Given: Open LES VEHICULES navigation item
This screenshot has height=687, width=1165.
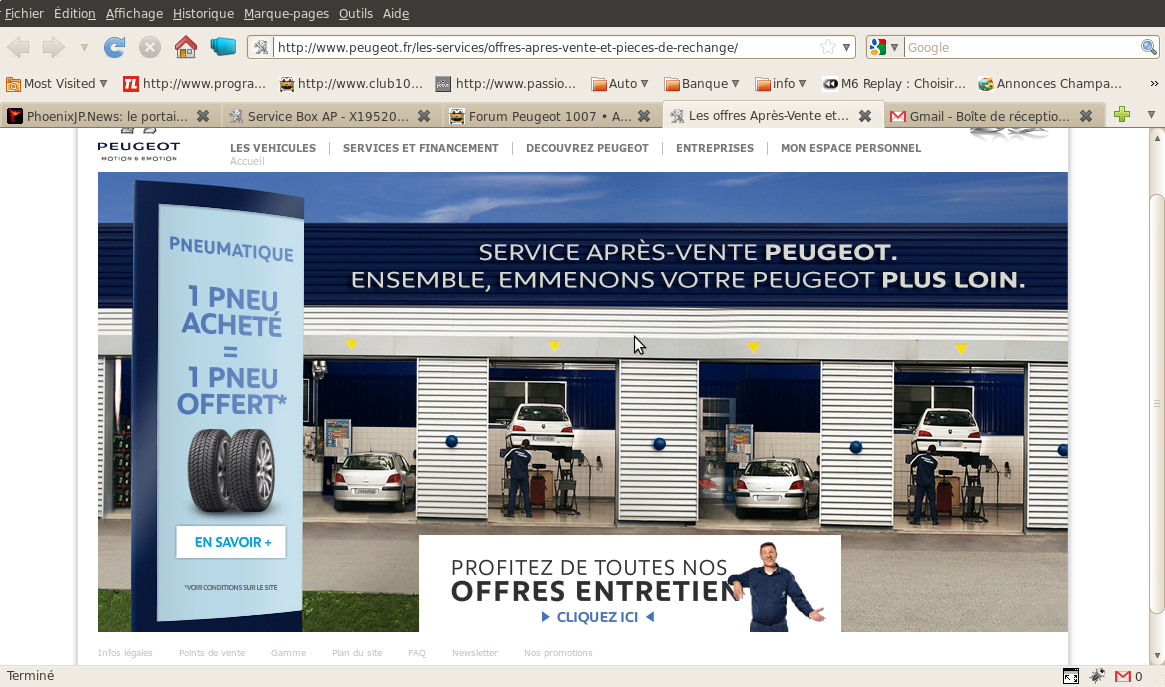Looking at the screenshot, I should click(x=273, y=148).
